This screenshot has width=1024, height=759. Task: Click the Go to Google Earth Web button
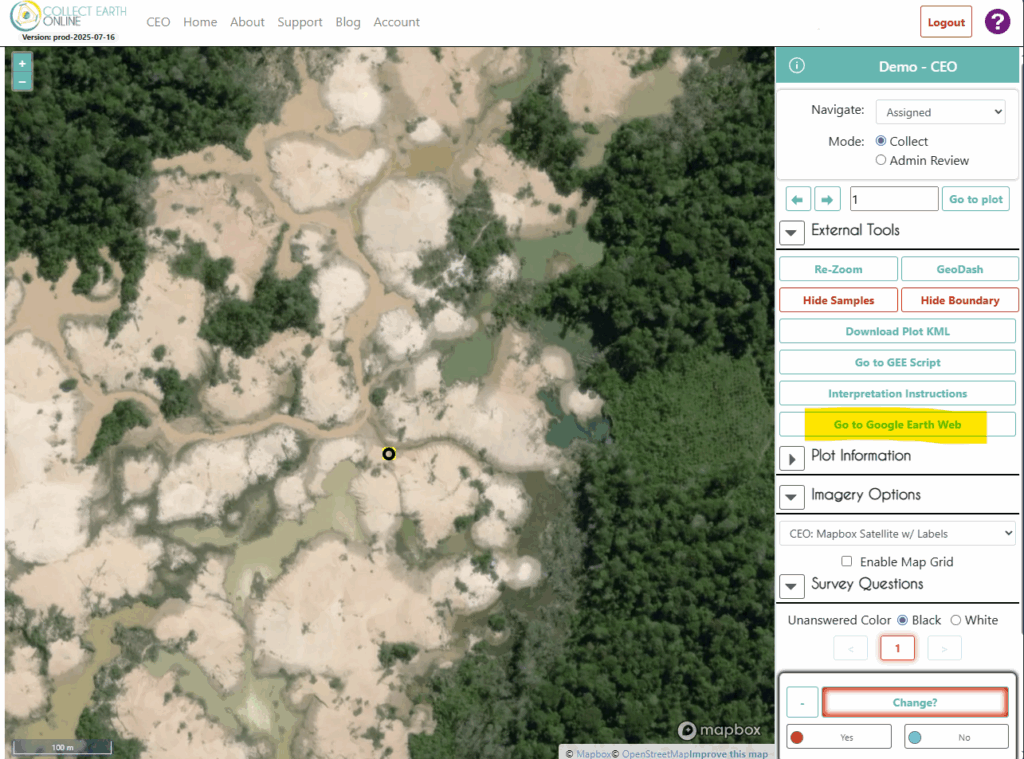(897, 424)
